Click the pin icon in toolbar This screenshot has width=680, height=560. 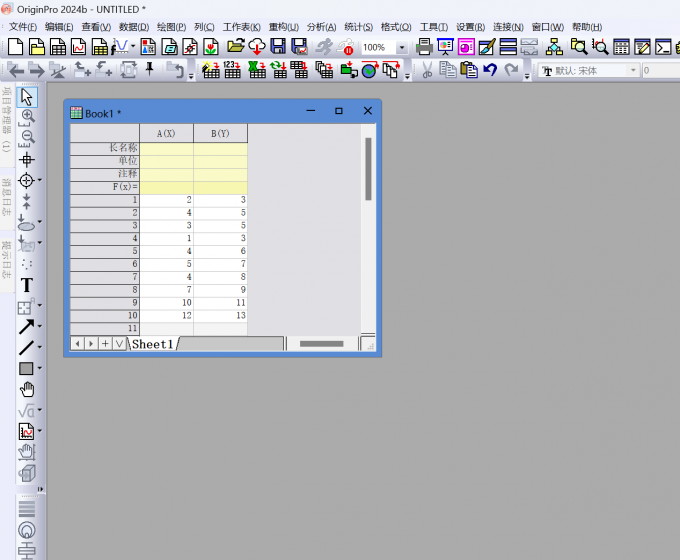(150, 69)
